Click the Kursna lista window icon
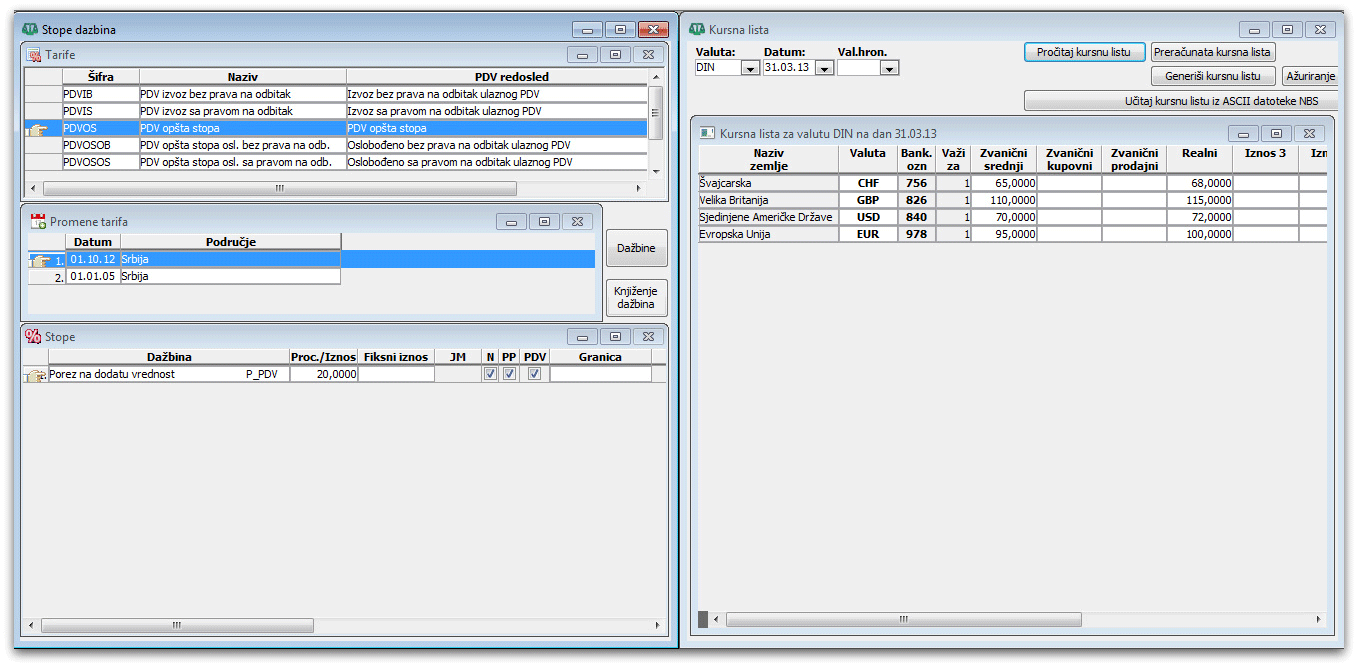 coord(698,29)
